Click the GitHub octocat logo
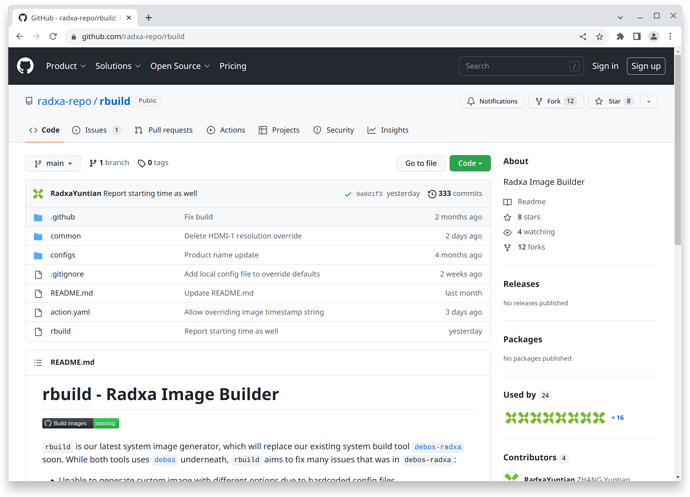690x497 pixels. pos(25,66)
